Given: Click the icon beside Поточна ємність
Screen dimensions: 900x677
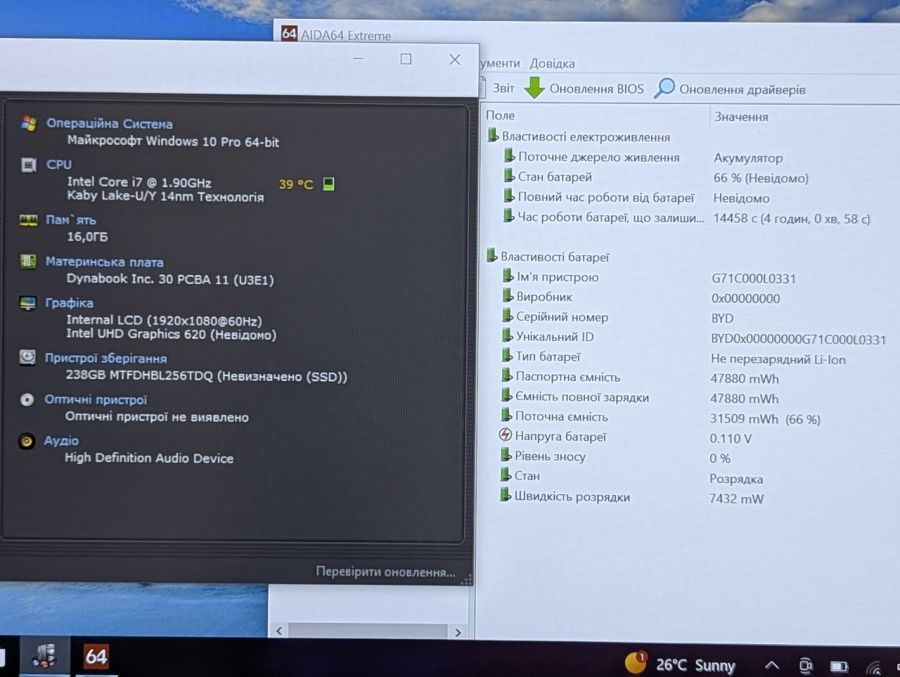Looking at the screenshot, I should (506, 415).
